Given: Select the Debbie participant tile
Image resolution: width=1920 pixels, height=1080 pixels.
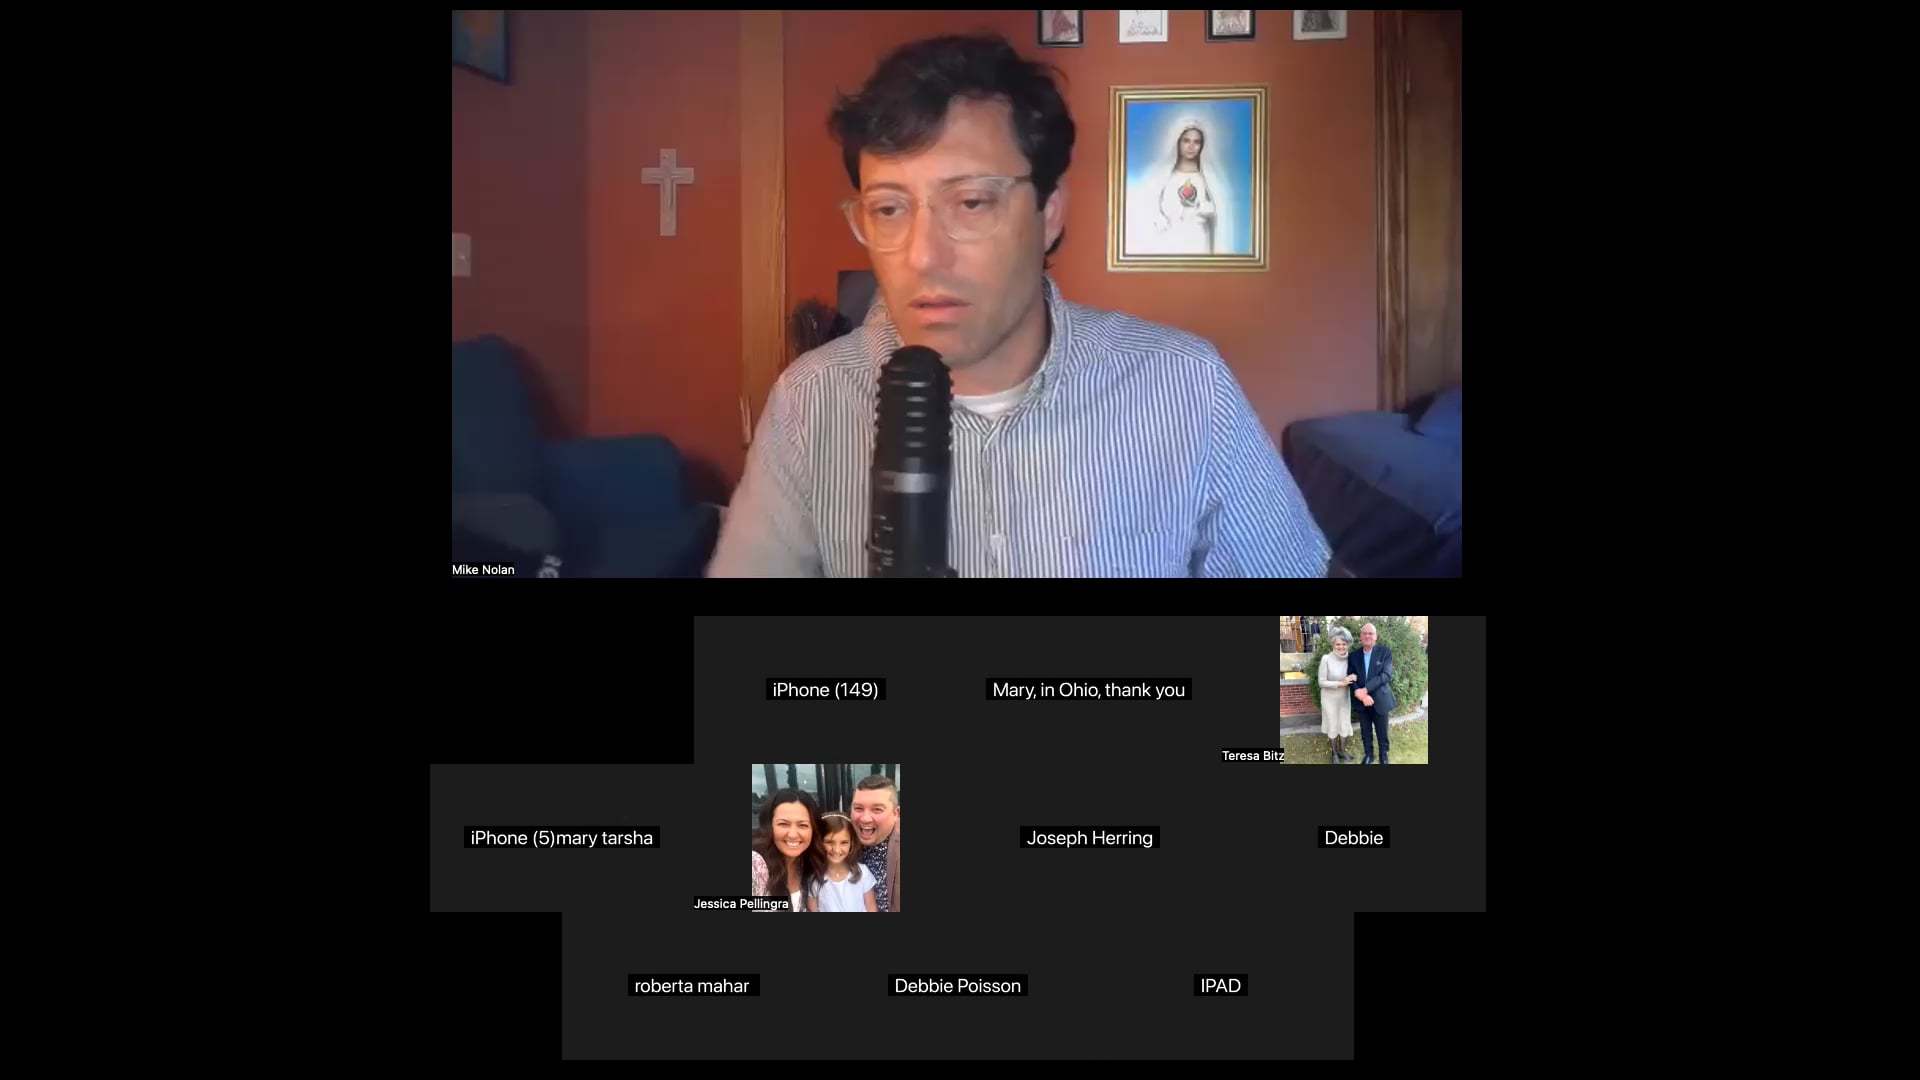Looking at the screenshot, I should [1353, 838].
